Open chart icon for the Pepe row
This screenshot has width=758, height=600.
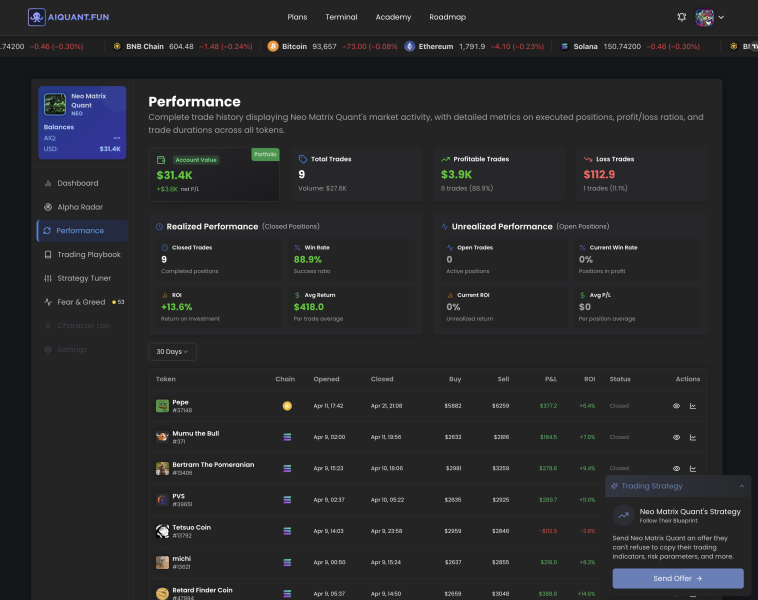[x=693, y=406]
